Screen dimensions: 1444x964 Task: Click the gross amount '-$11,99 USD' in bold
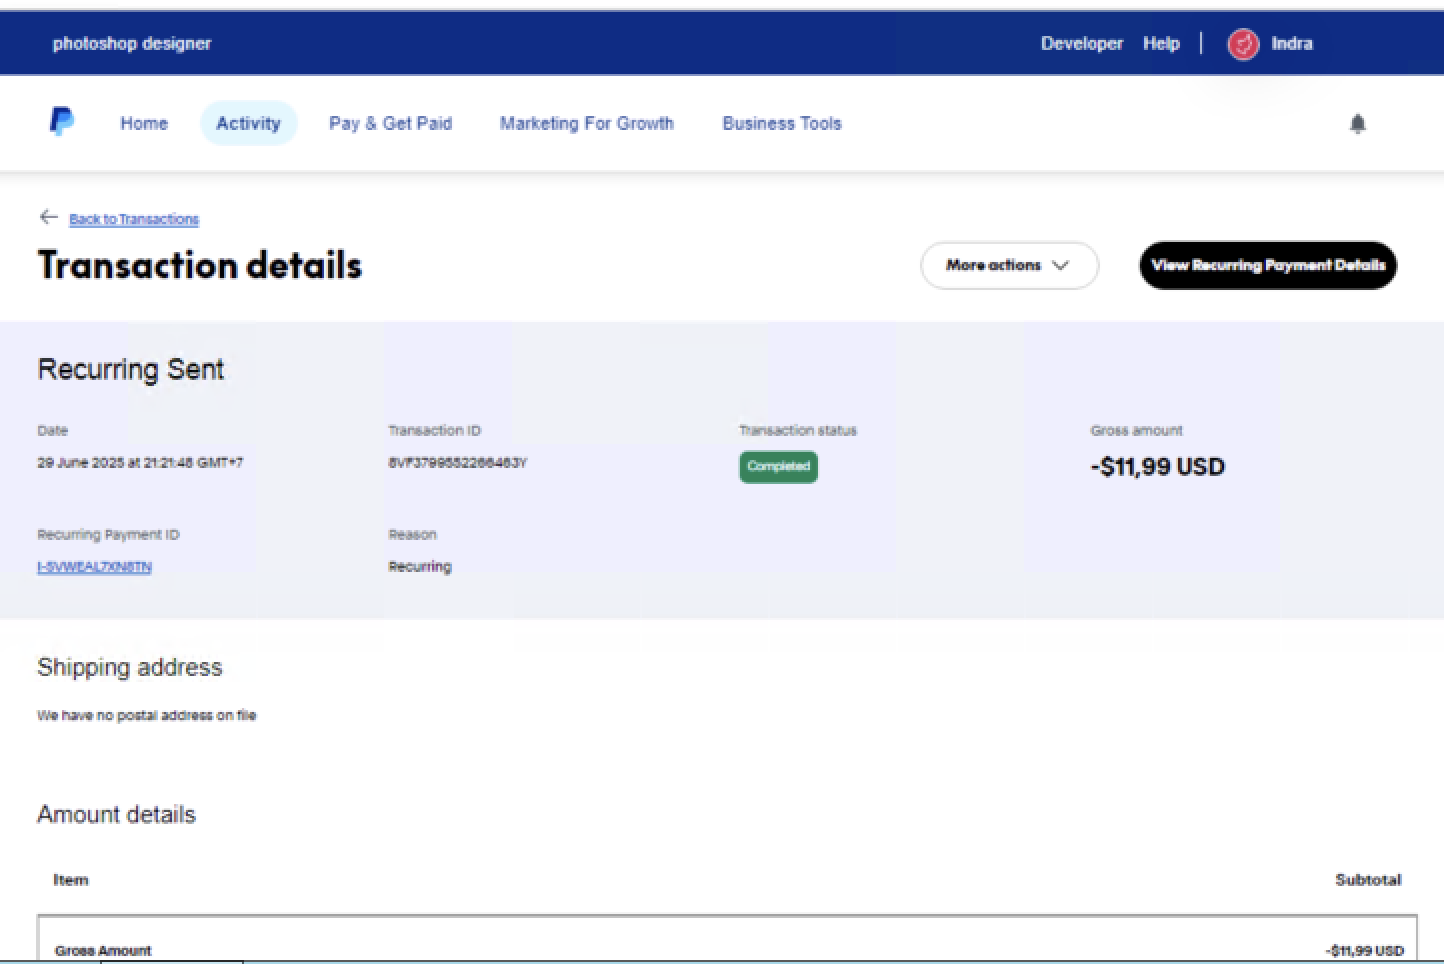pyautogui.click(x=1157, y=467)
